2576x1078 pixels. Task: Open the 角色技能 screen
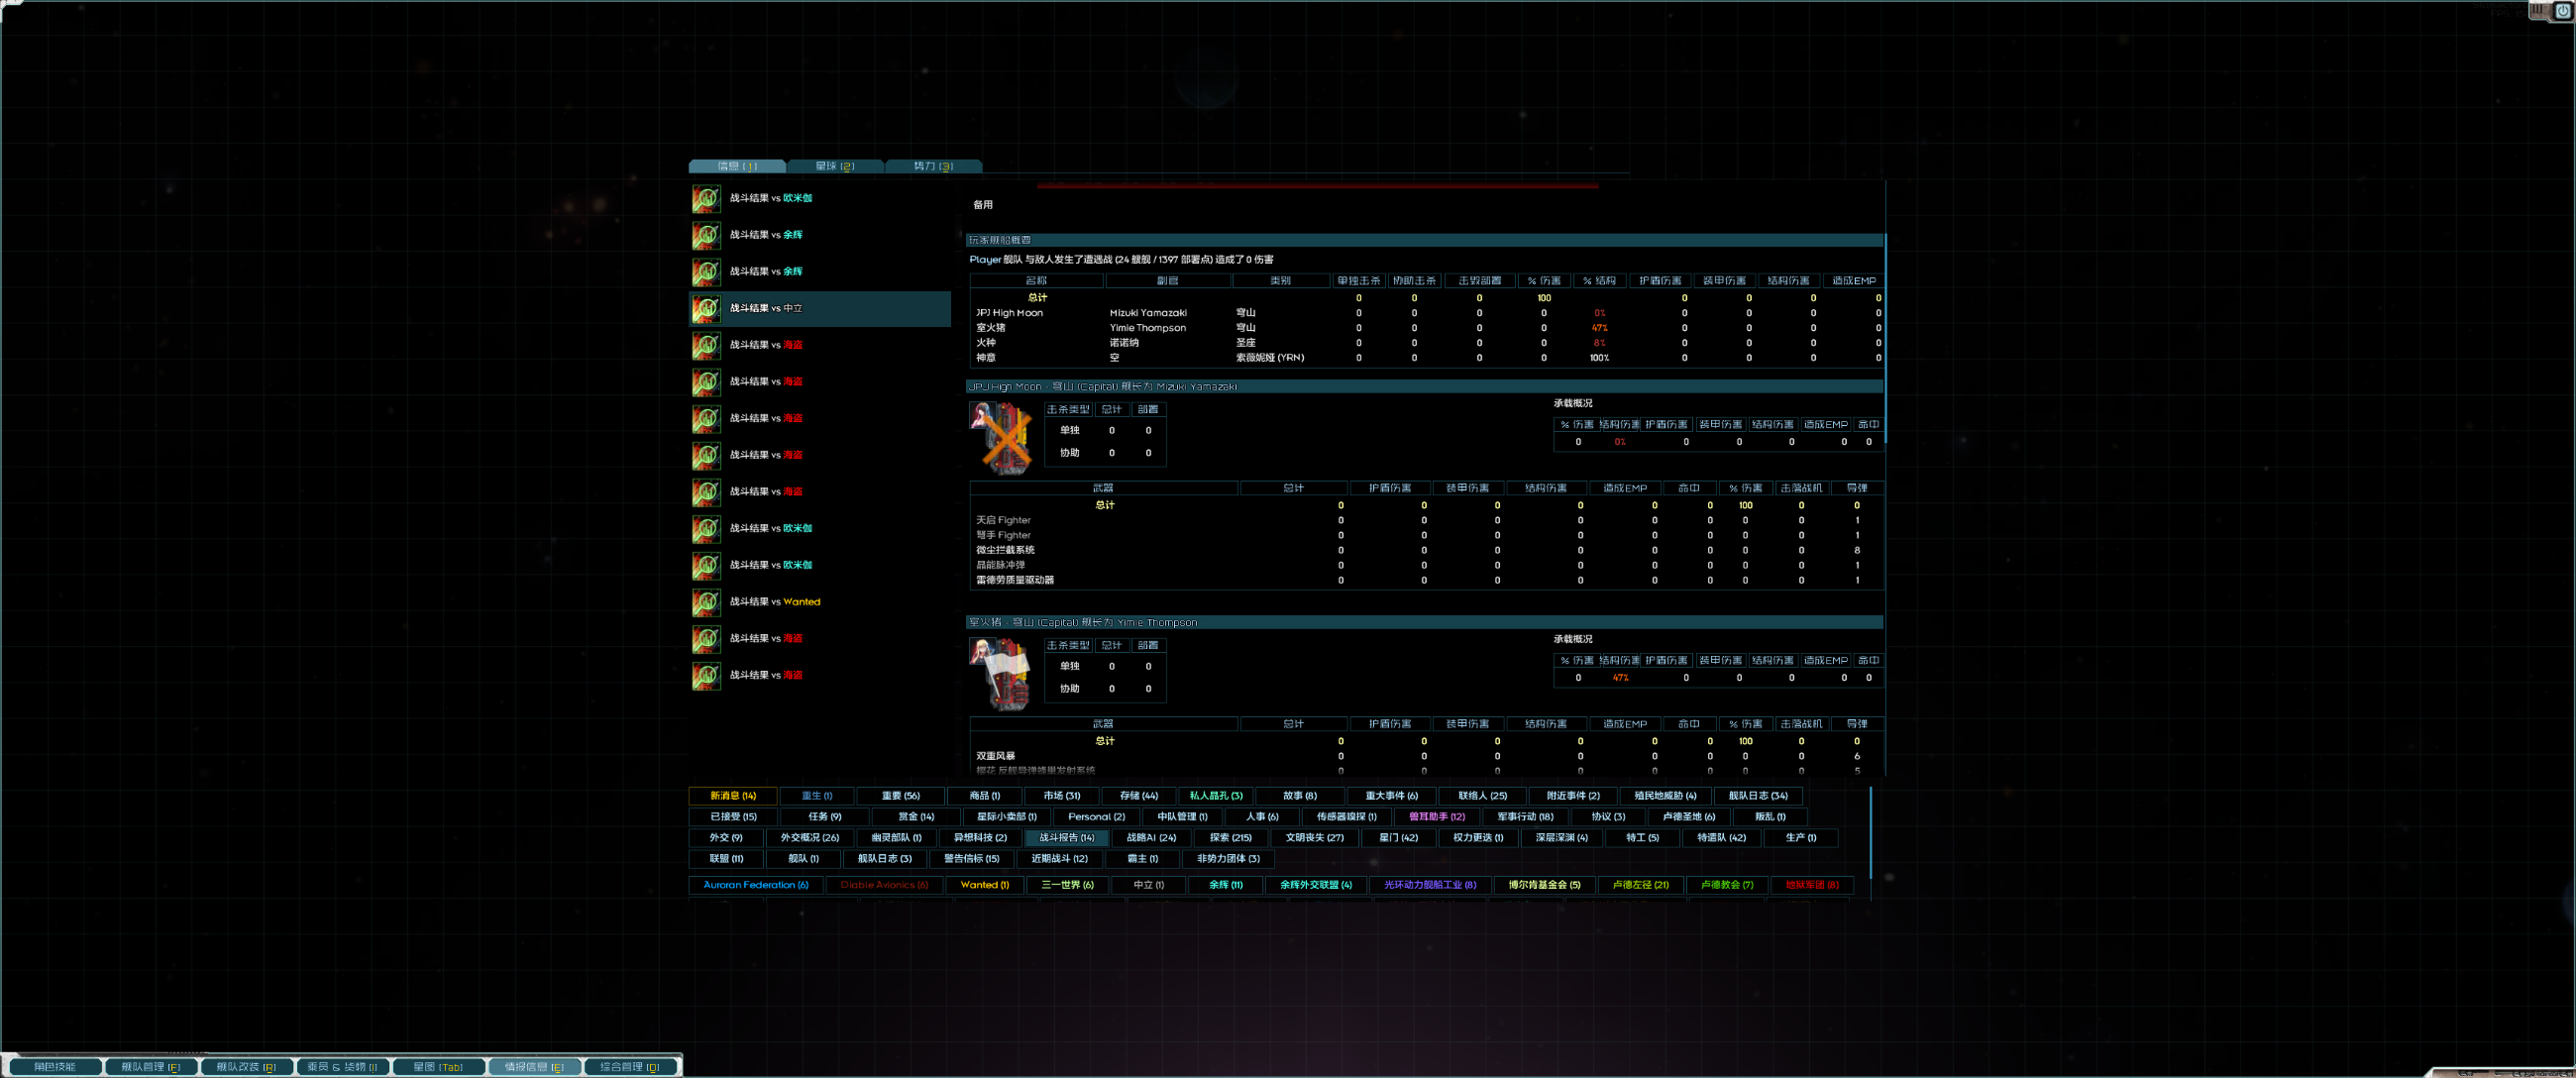pos(55,1066)
